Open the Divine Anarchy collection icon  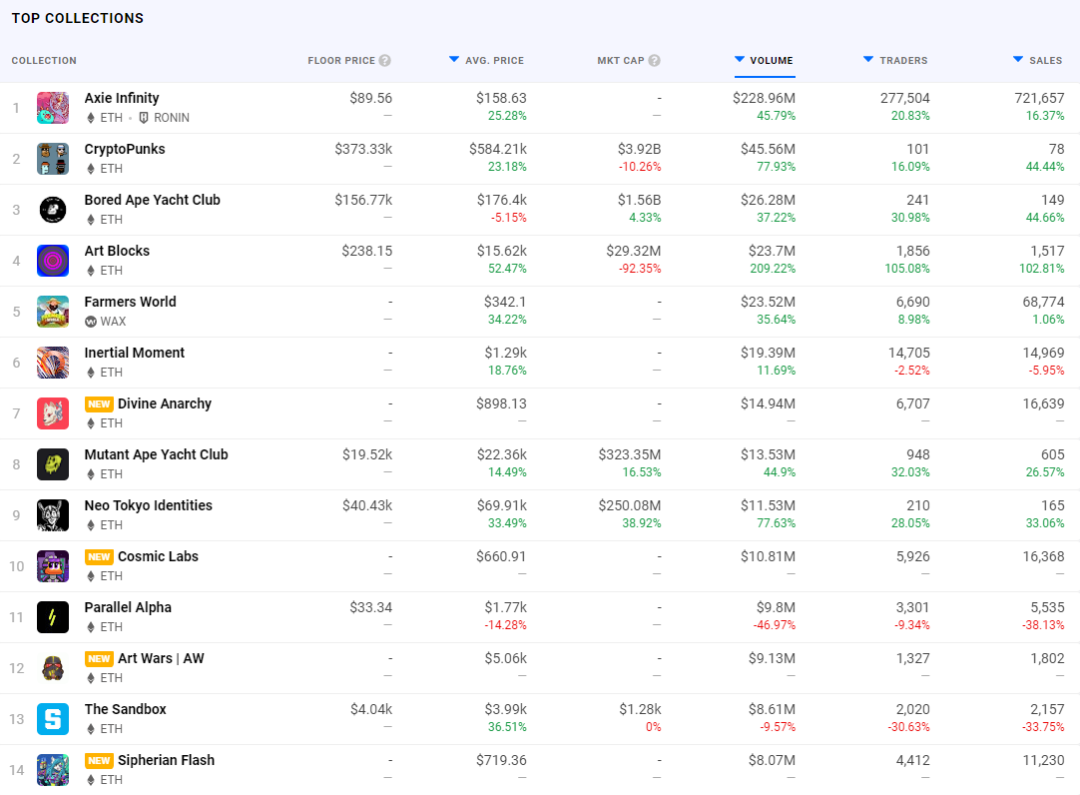[53, 414]
